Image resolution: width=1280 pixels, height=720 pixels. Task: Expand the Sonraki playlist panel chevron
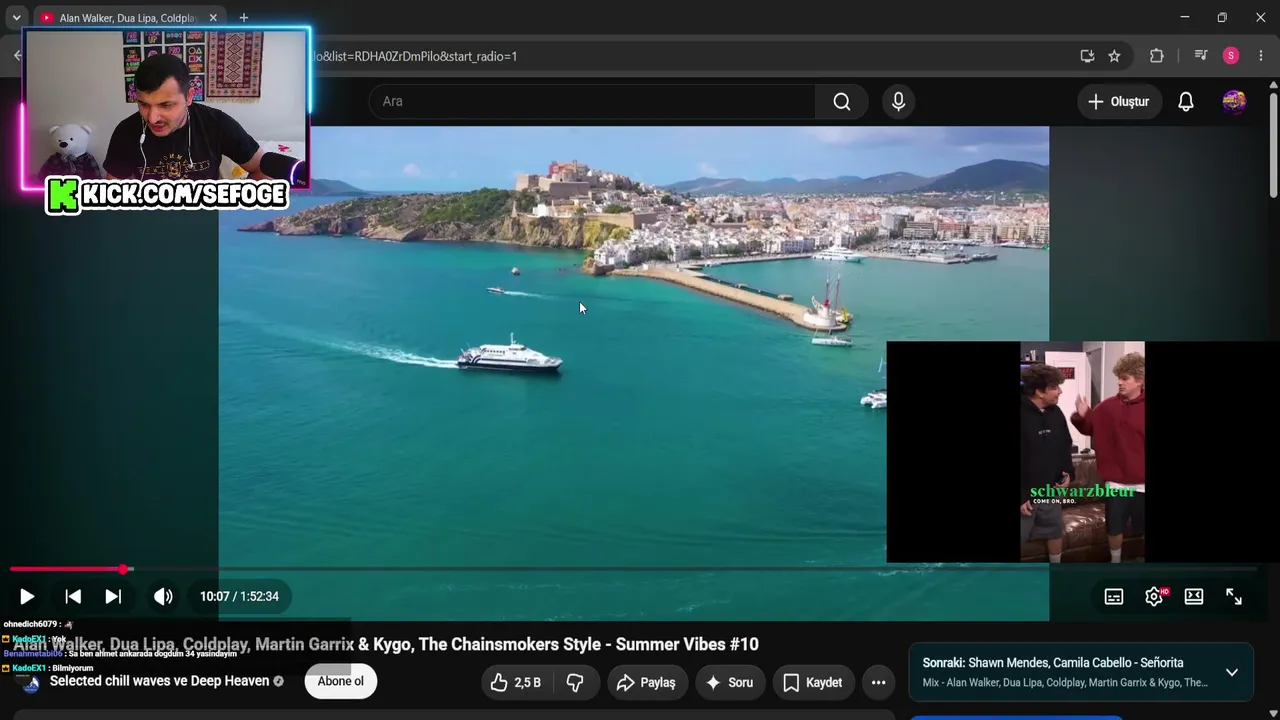(x=1232, y=672)
